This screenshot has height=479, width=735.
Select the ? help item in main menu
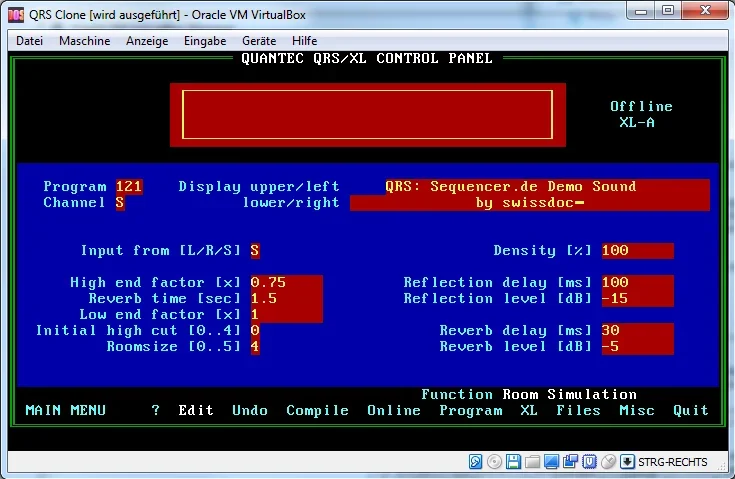(156, 410)
